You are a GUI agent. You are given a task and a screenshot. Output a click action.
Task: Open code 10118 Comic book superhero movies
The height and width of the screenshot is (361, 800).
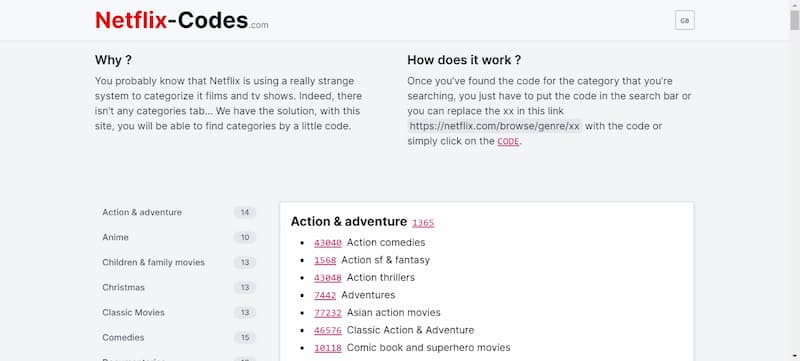[x=328, y=348]
